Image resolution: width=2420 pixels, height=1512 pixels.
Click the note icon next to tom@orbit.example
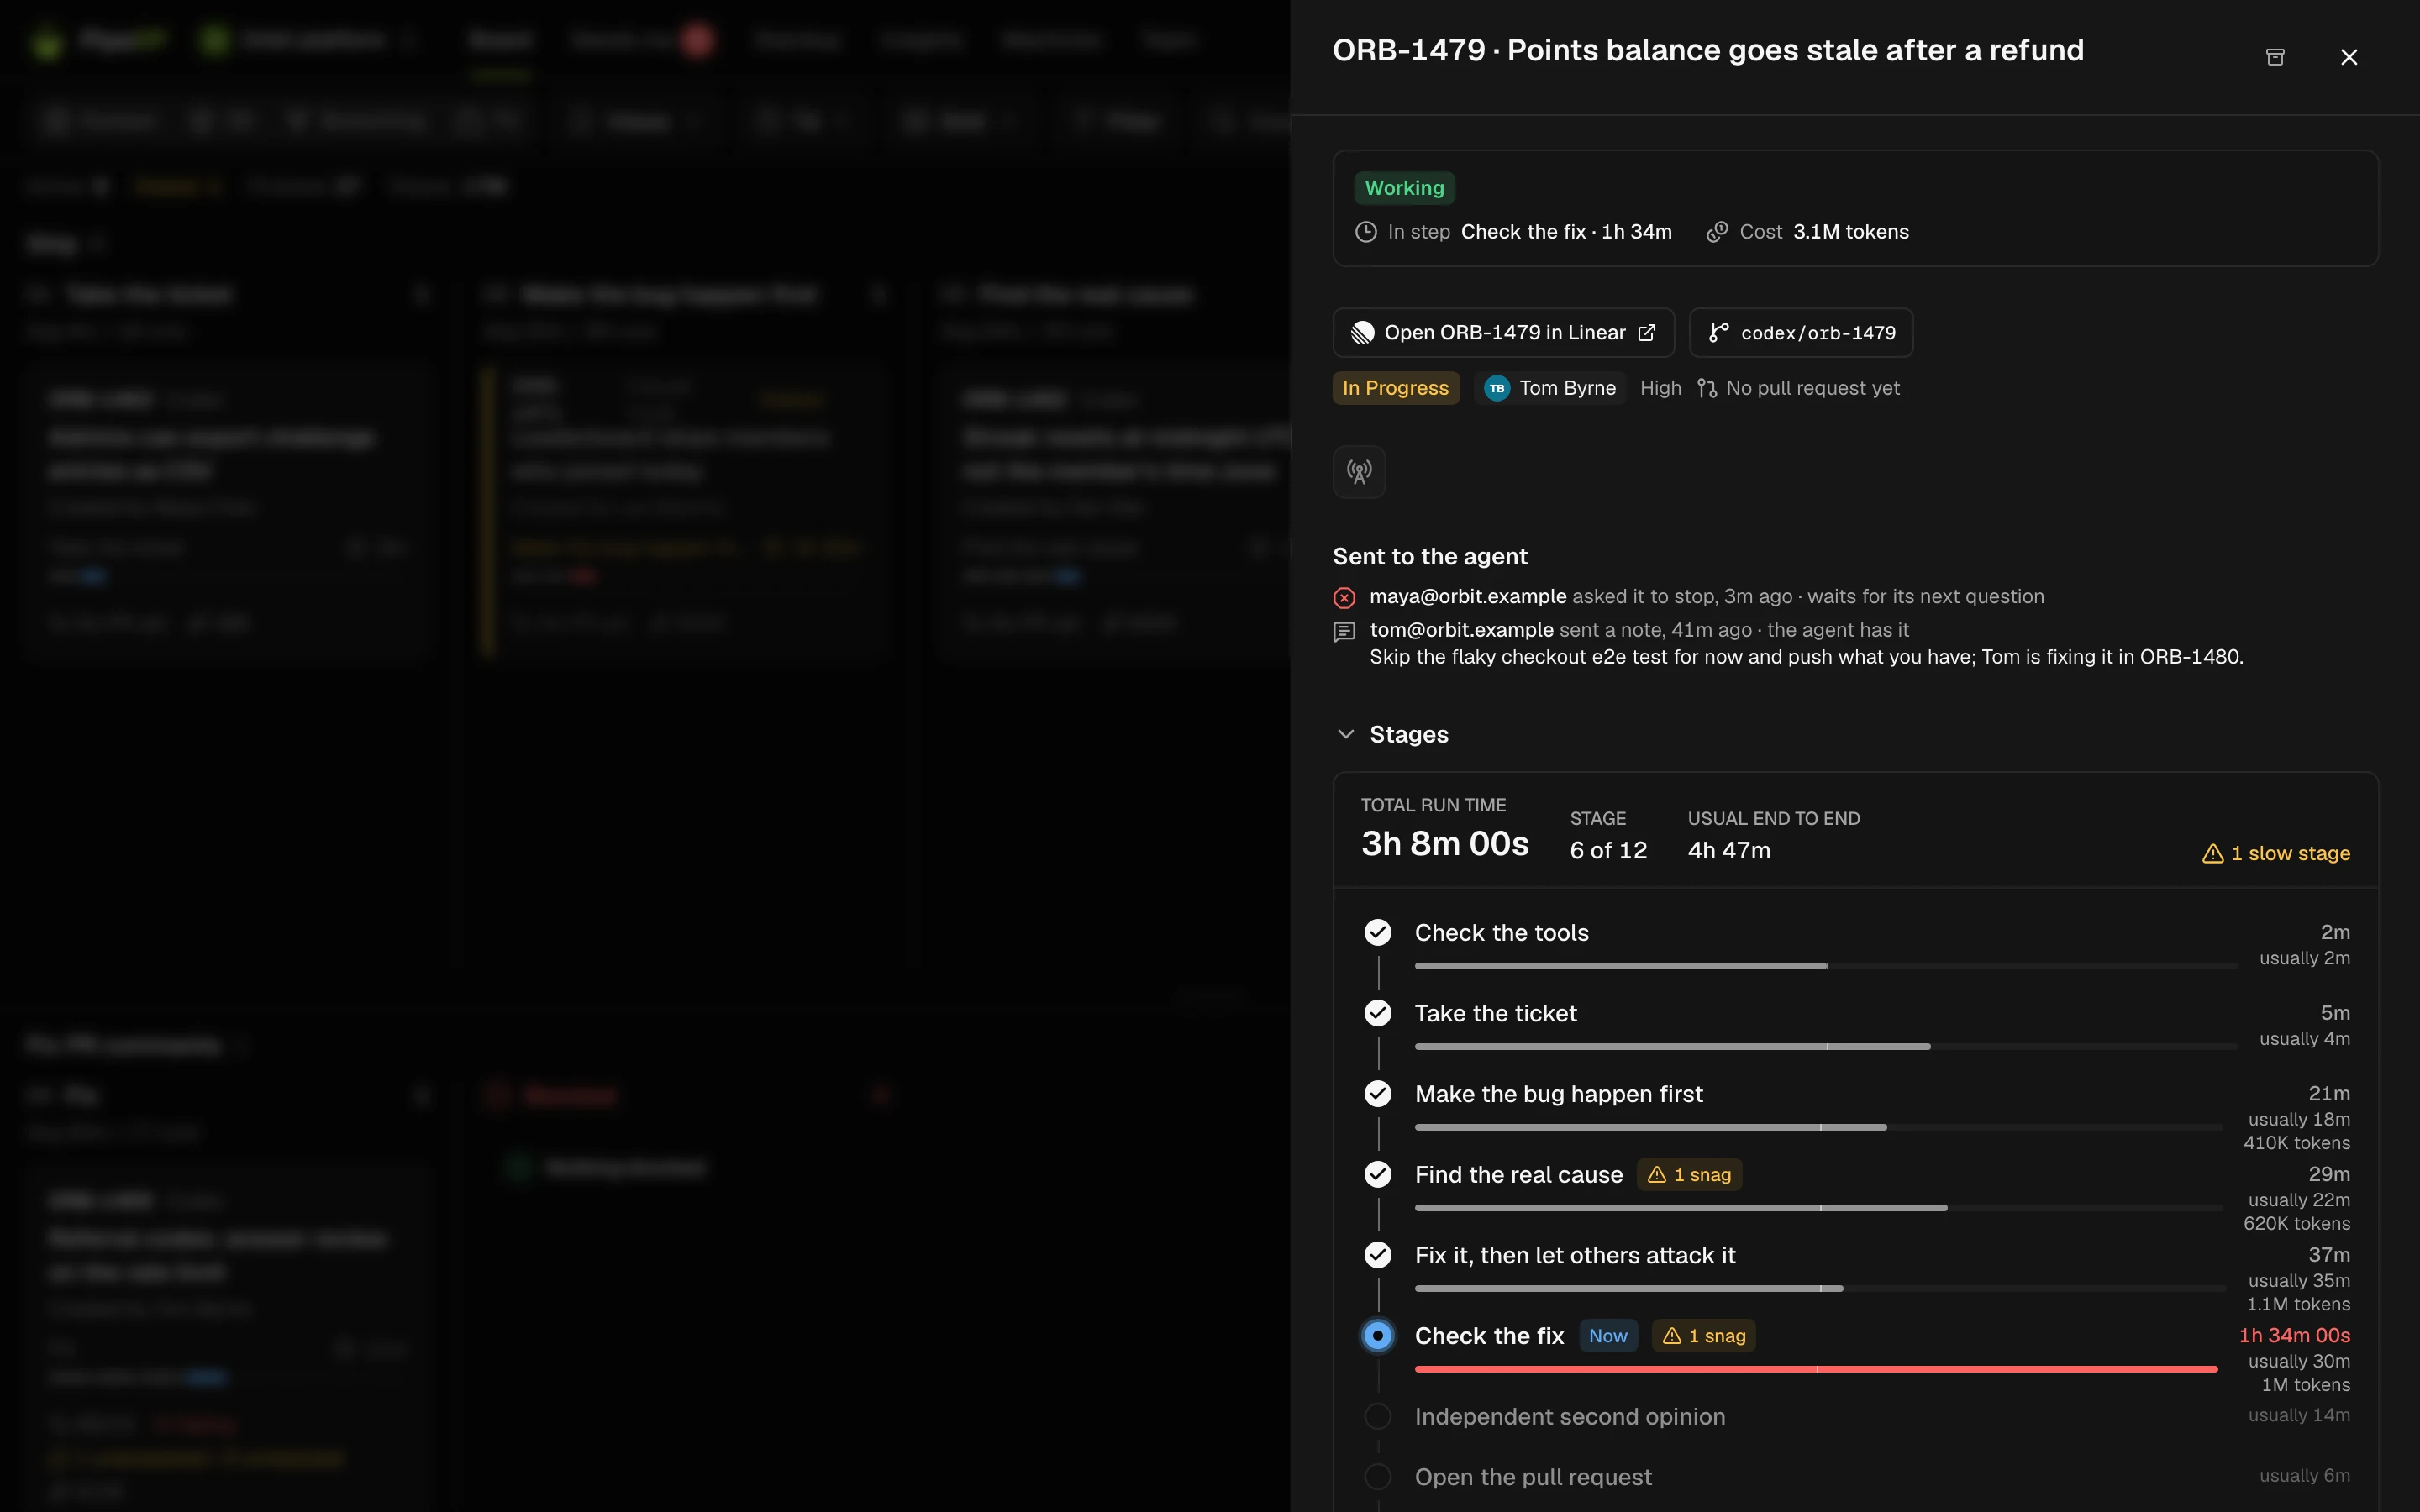coord(1344,631)
